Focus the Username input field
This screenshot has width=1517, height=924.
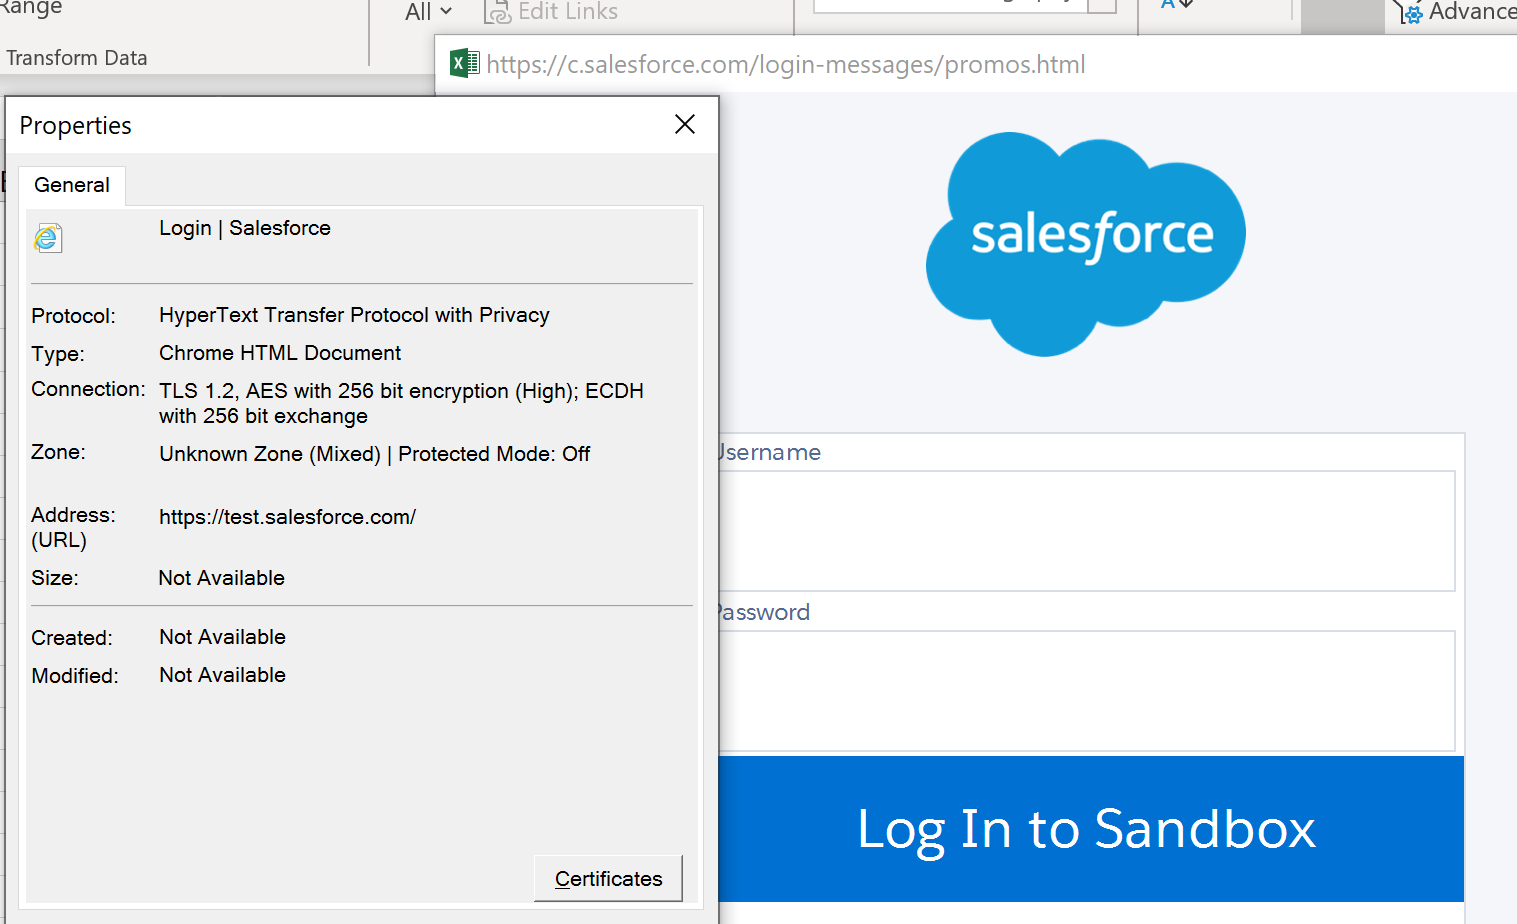click(1087, 531)
